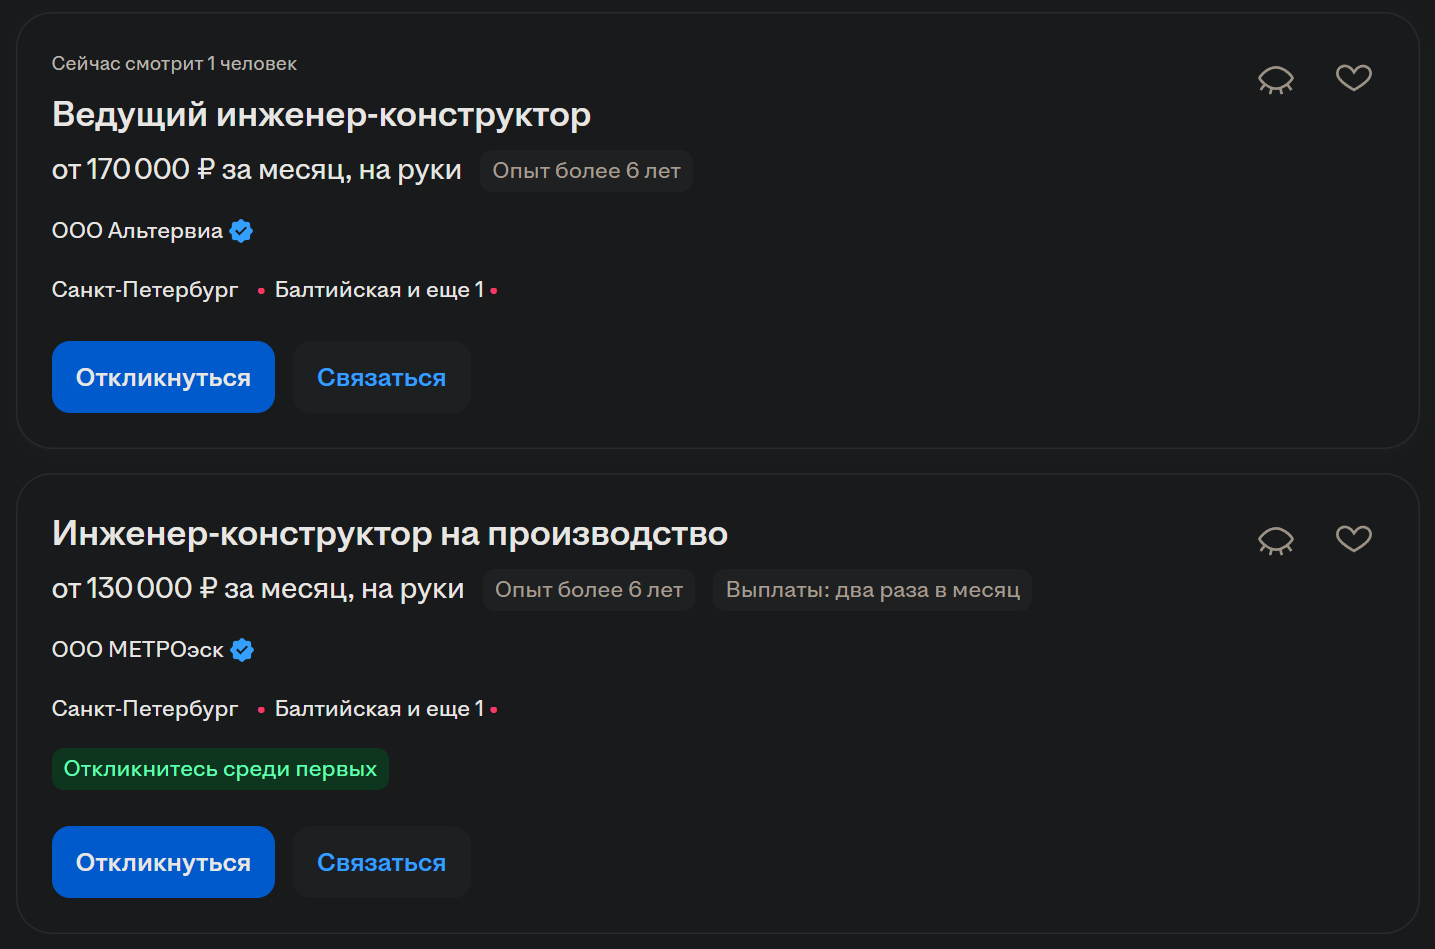Click Опыт более 6 лет tag in first vacancy

point(586,171)
